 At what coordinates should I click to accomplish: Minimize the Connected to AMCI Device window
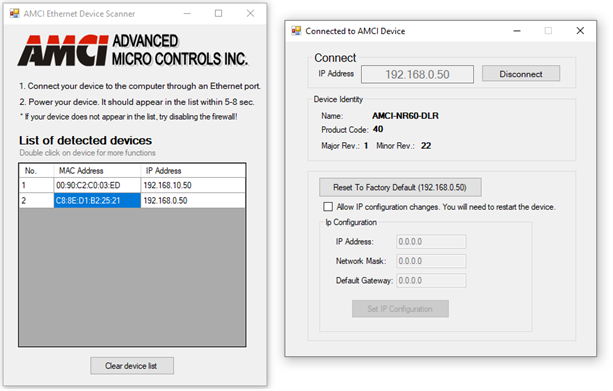click(x=517, y=31)
